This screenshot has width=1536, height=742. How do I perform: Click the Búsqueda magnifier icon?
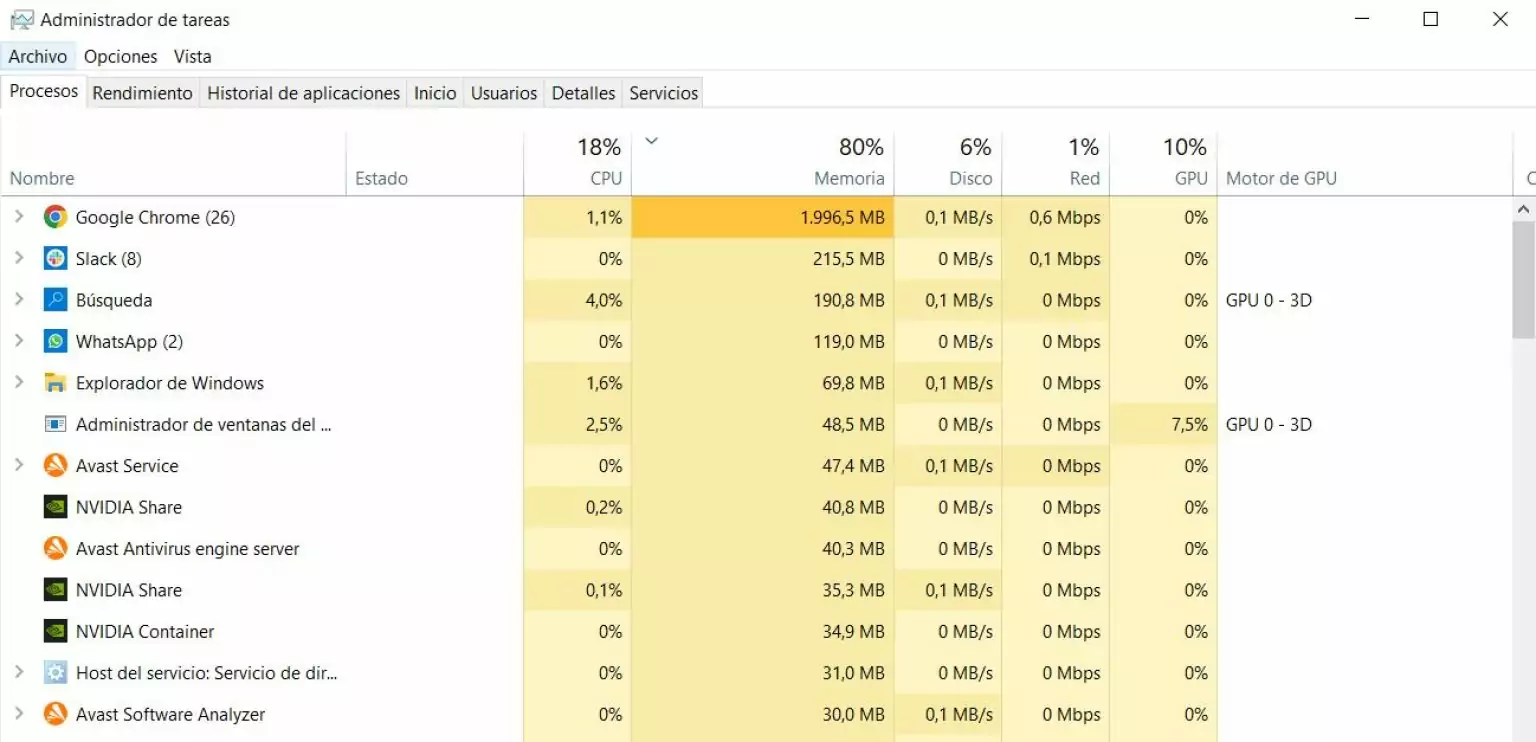pyautogui.click(x=56, y=300)
